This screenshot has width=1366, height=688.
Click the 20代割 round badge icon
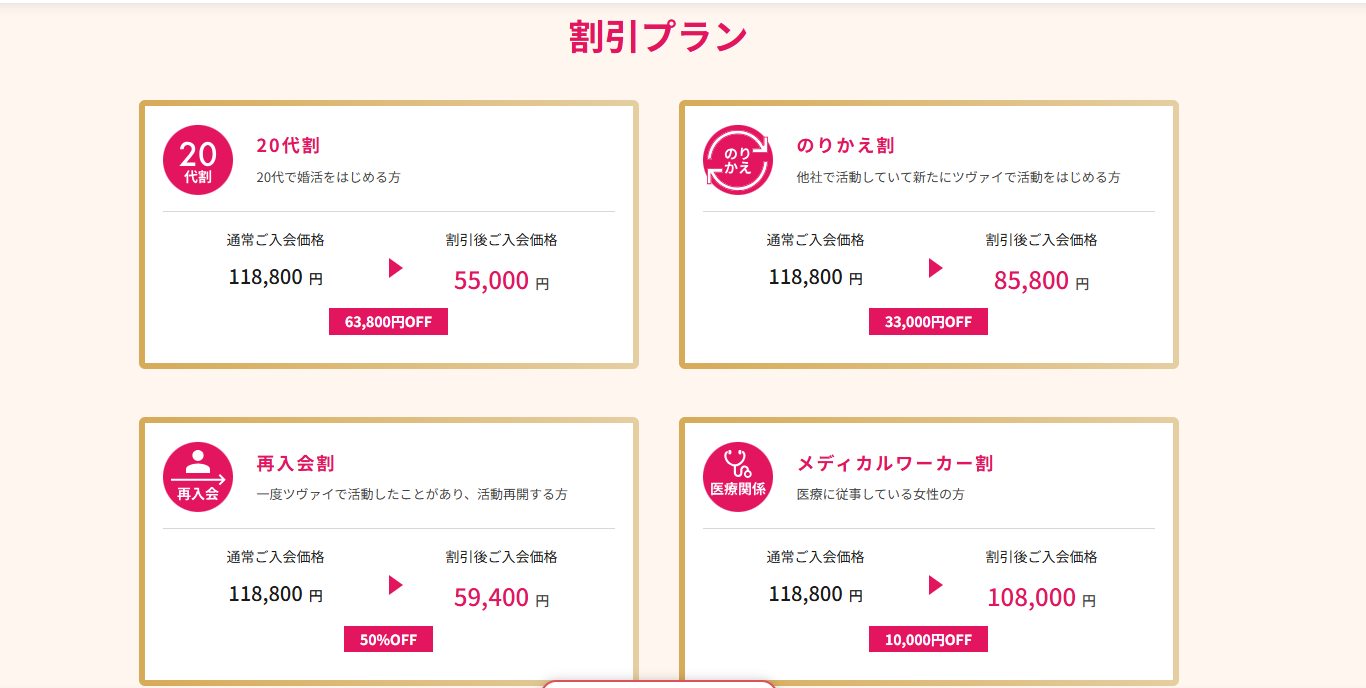coord(198,160)
